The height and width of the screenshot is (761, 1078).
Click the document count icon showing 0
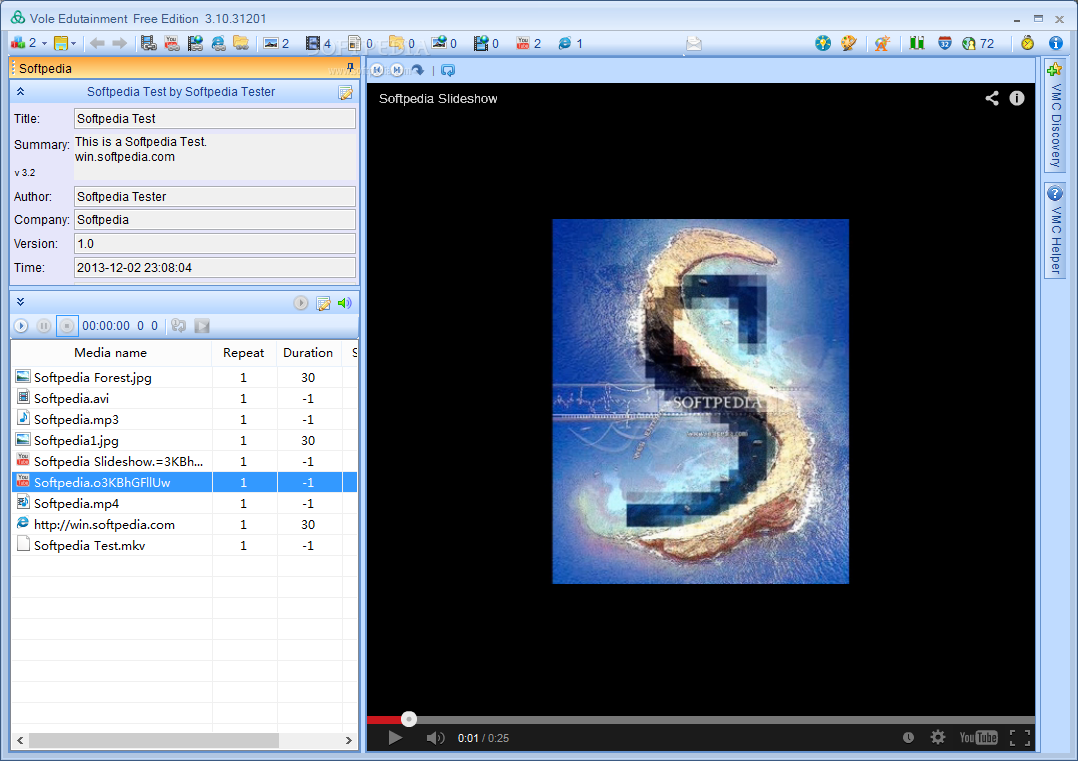354,43
